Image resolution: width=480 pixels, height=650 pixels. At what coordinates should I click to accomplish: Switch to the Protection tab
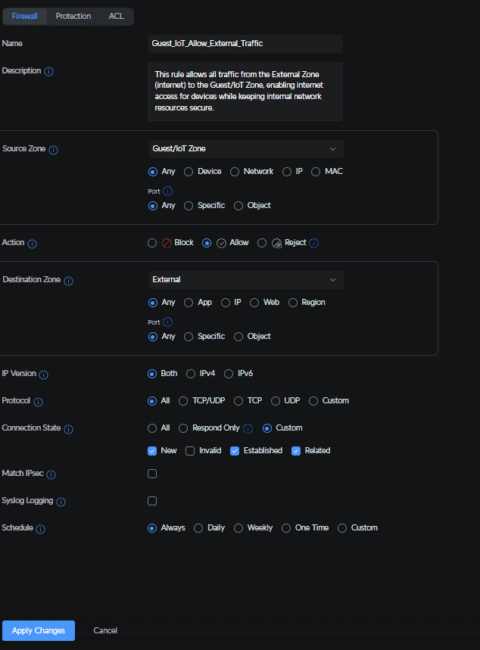73,16
